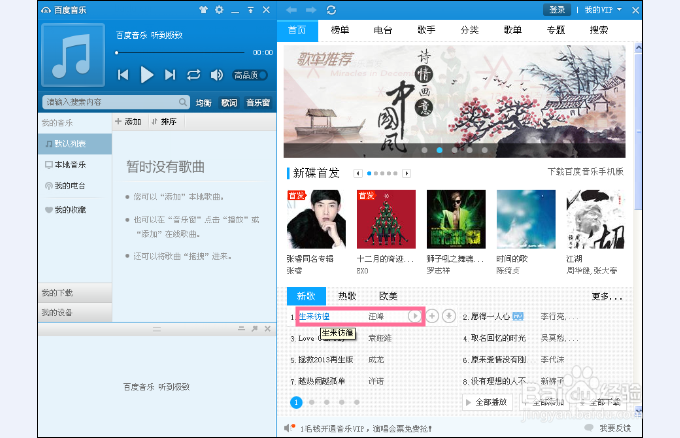Click the lyrics panel menu lines icon
The height and width of the screenshot is (438, 680).
(242, 329)
